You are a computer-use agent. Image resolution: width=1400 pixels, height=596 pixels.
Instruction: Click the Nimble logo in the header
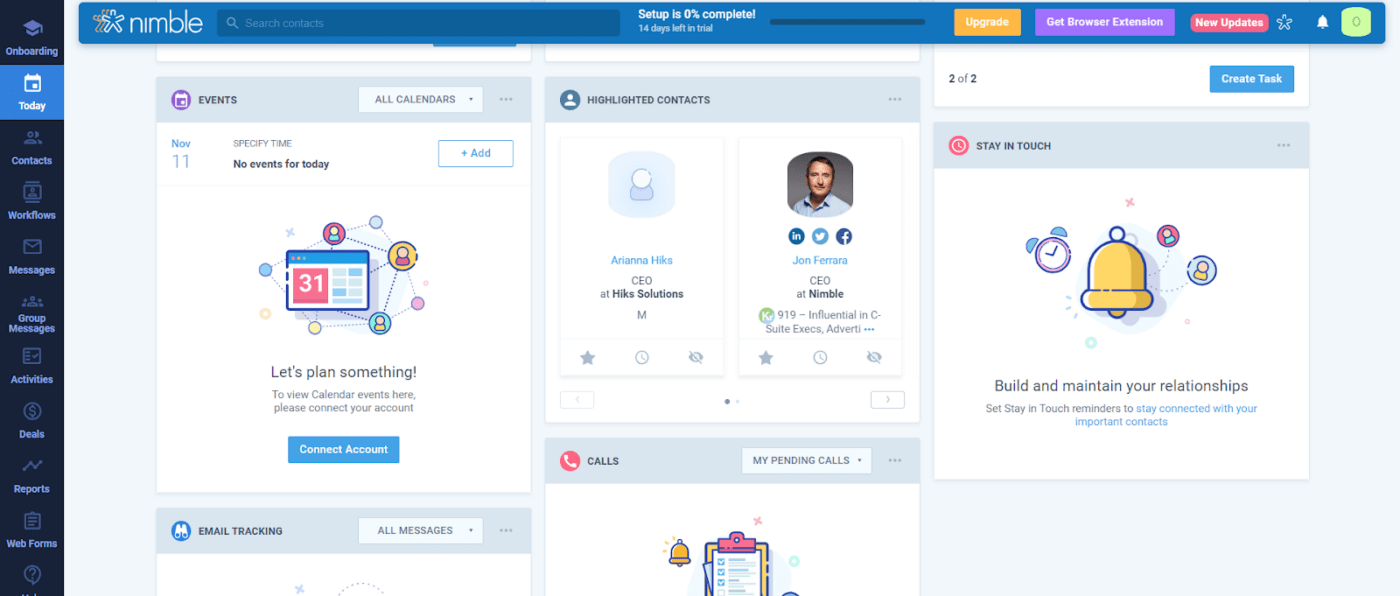pos(147,22)
